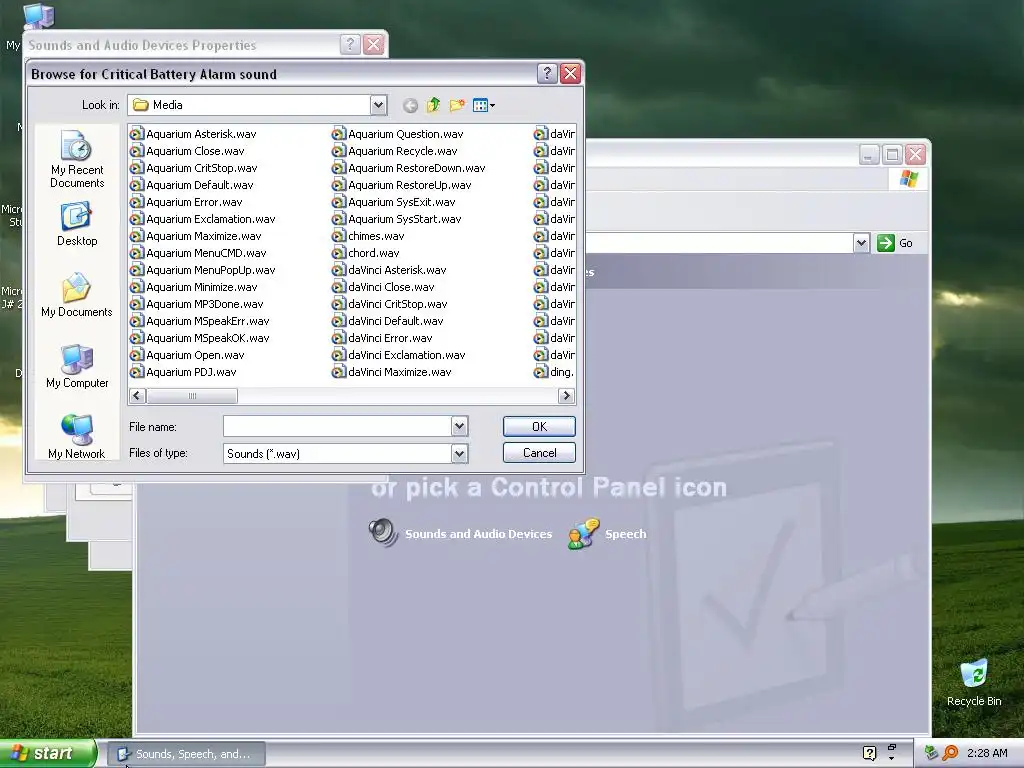Screen dimensions: 1024x768
Task: Go up one folder level icon
Action: click(433, 105)
